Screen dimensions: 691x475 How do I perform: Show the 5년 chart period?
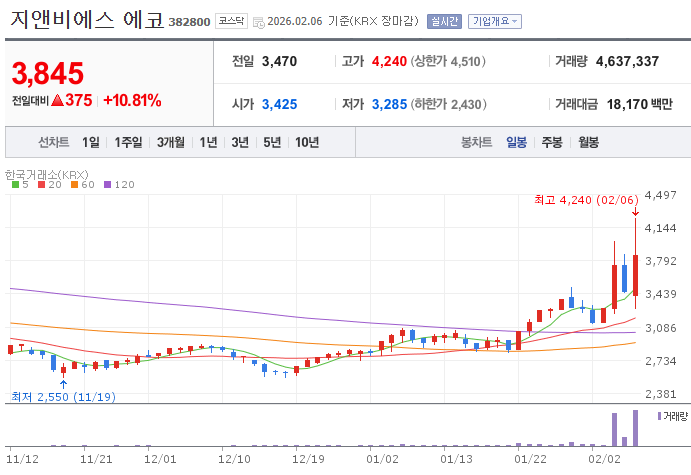click(x=272, y=142)
